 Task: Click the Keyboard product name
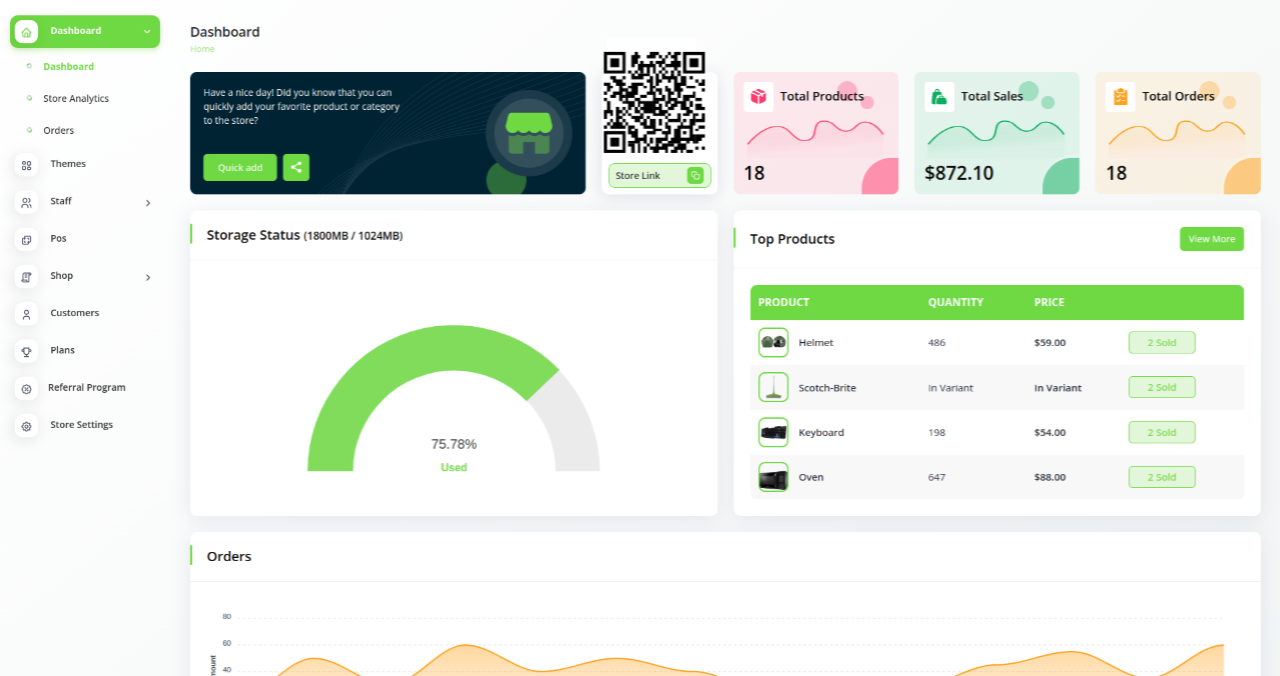click(821, 433)
